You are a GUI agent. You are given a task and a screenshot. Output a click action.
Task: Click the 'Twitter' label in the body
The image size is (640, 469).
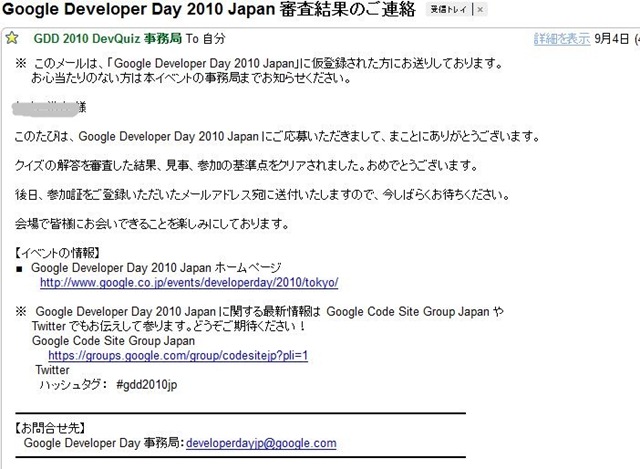click(x=53, y=370)
